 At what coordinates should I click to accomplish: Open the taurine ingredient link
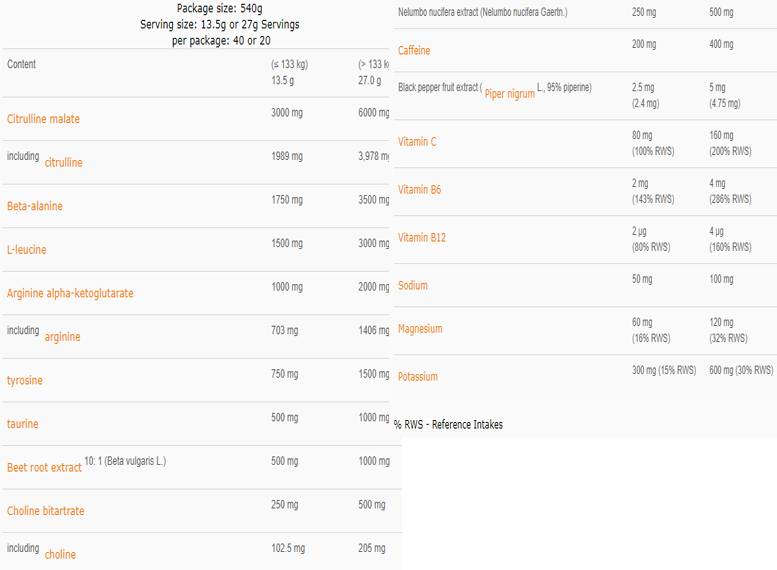[x=23, y=424]
